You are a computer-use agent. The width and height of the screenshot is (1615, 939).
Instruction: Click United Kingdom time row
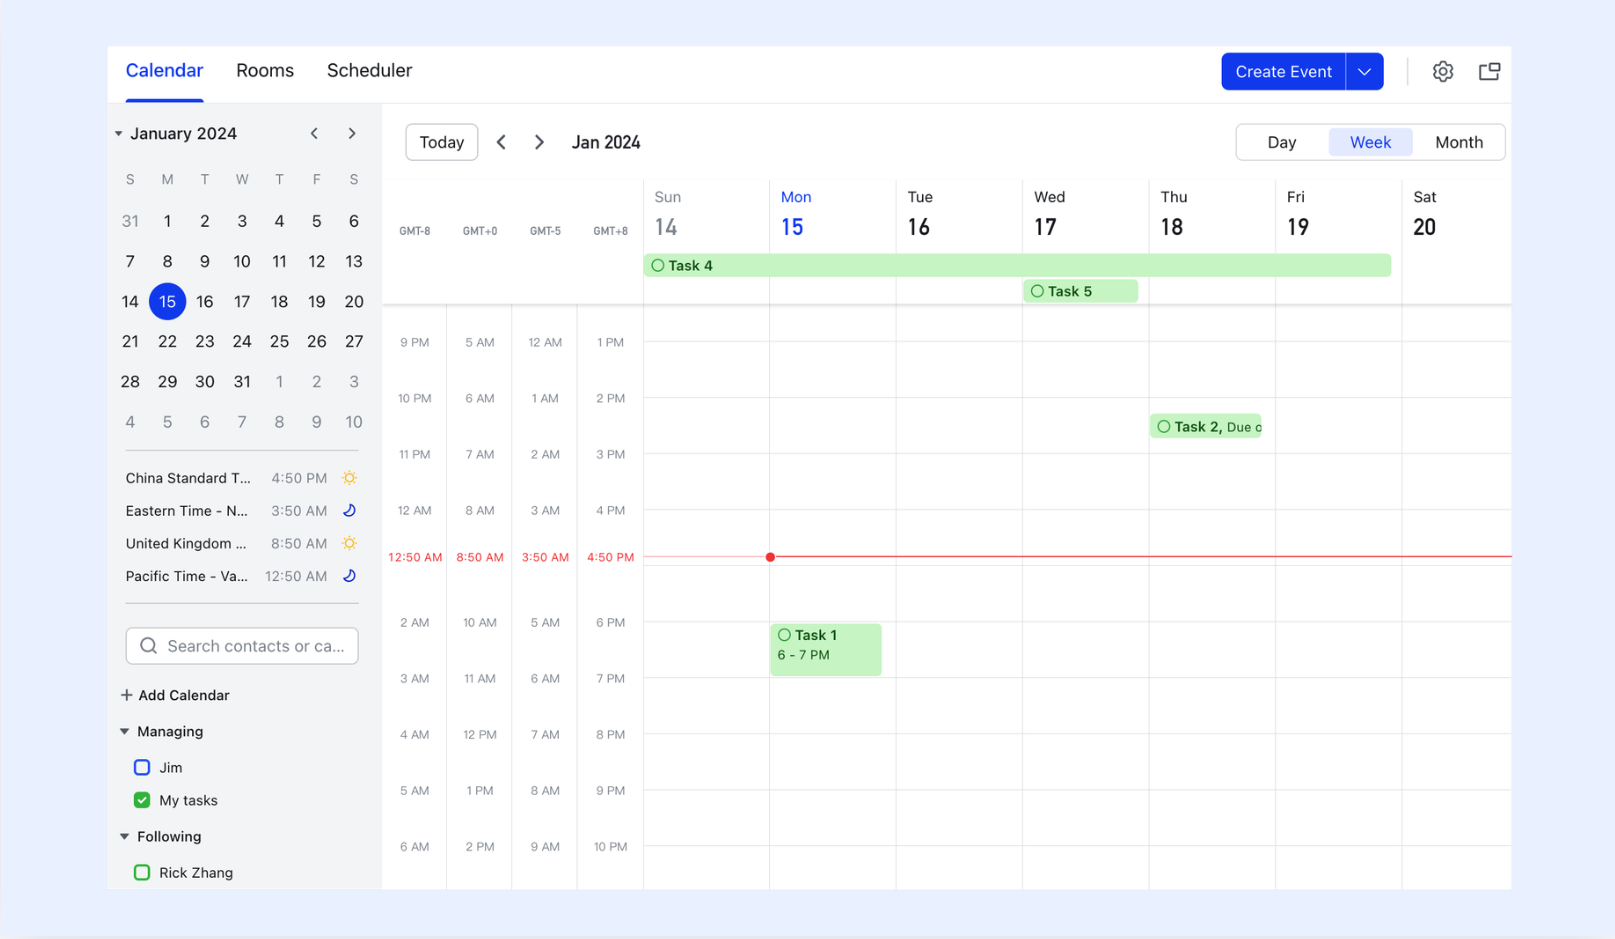[242, 544]
